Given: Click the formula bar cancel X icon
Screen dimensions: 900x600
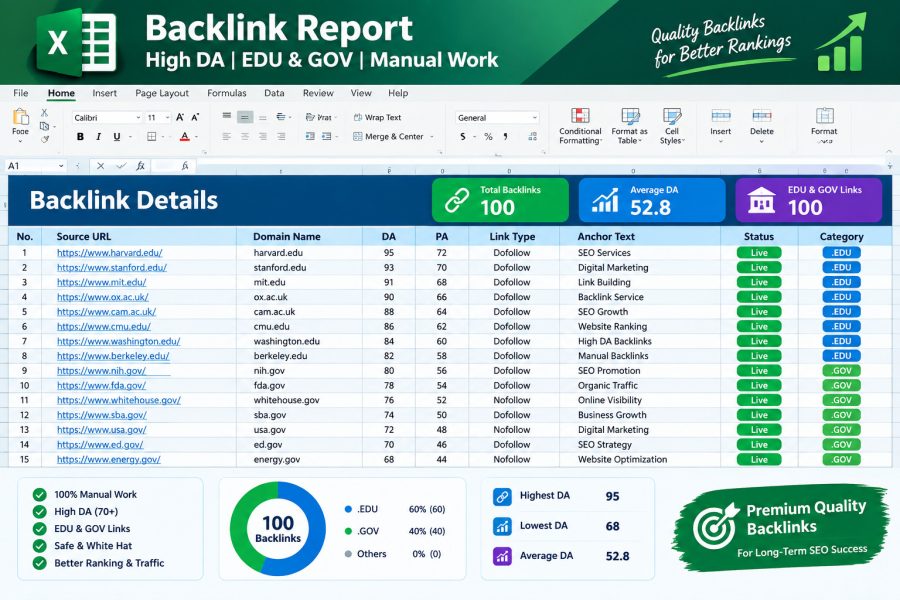Looking at the screenshot, I should (x=100, y=166).
